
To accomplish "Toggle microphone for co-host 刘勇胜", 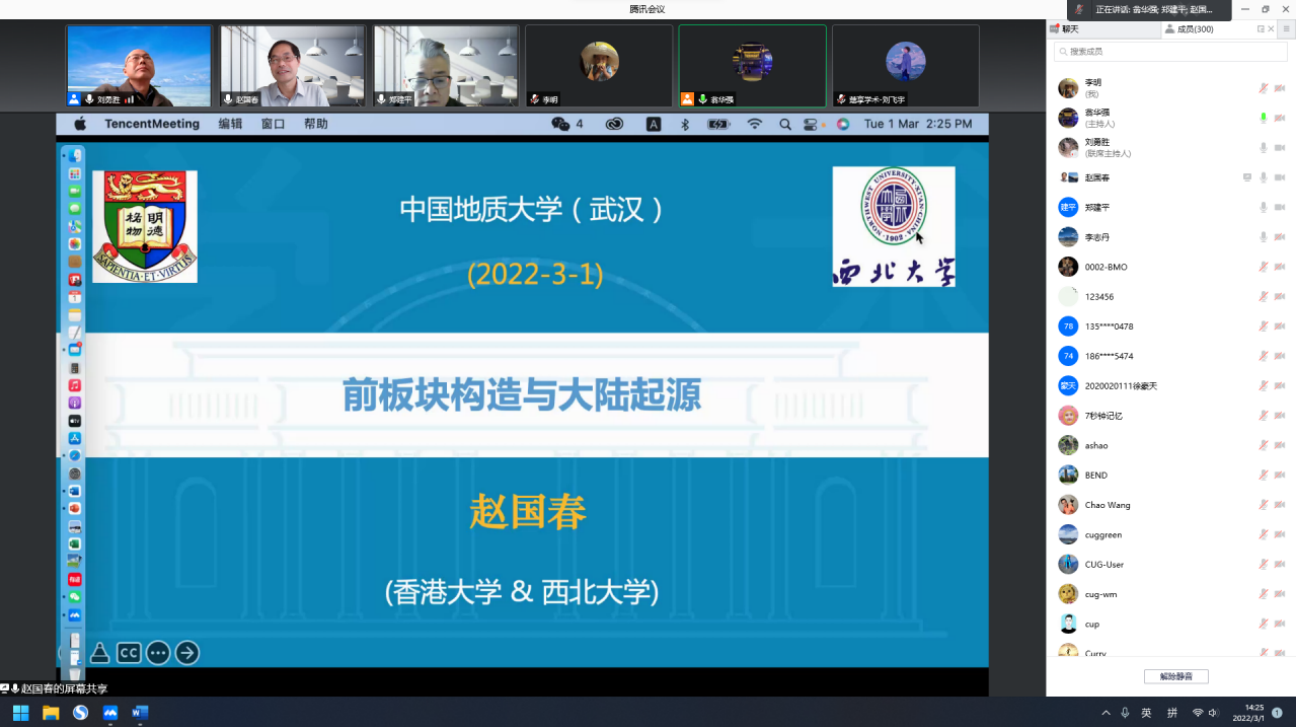I will point(1263,148).
